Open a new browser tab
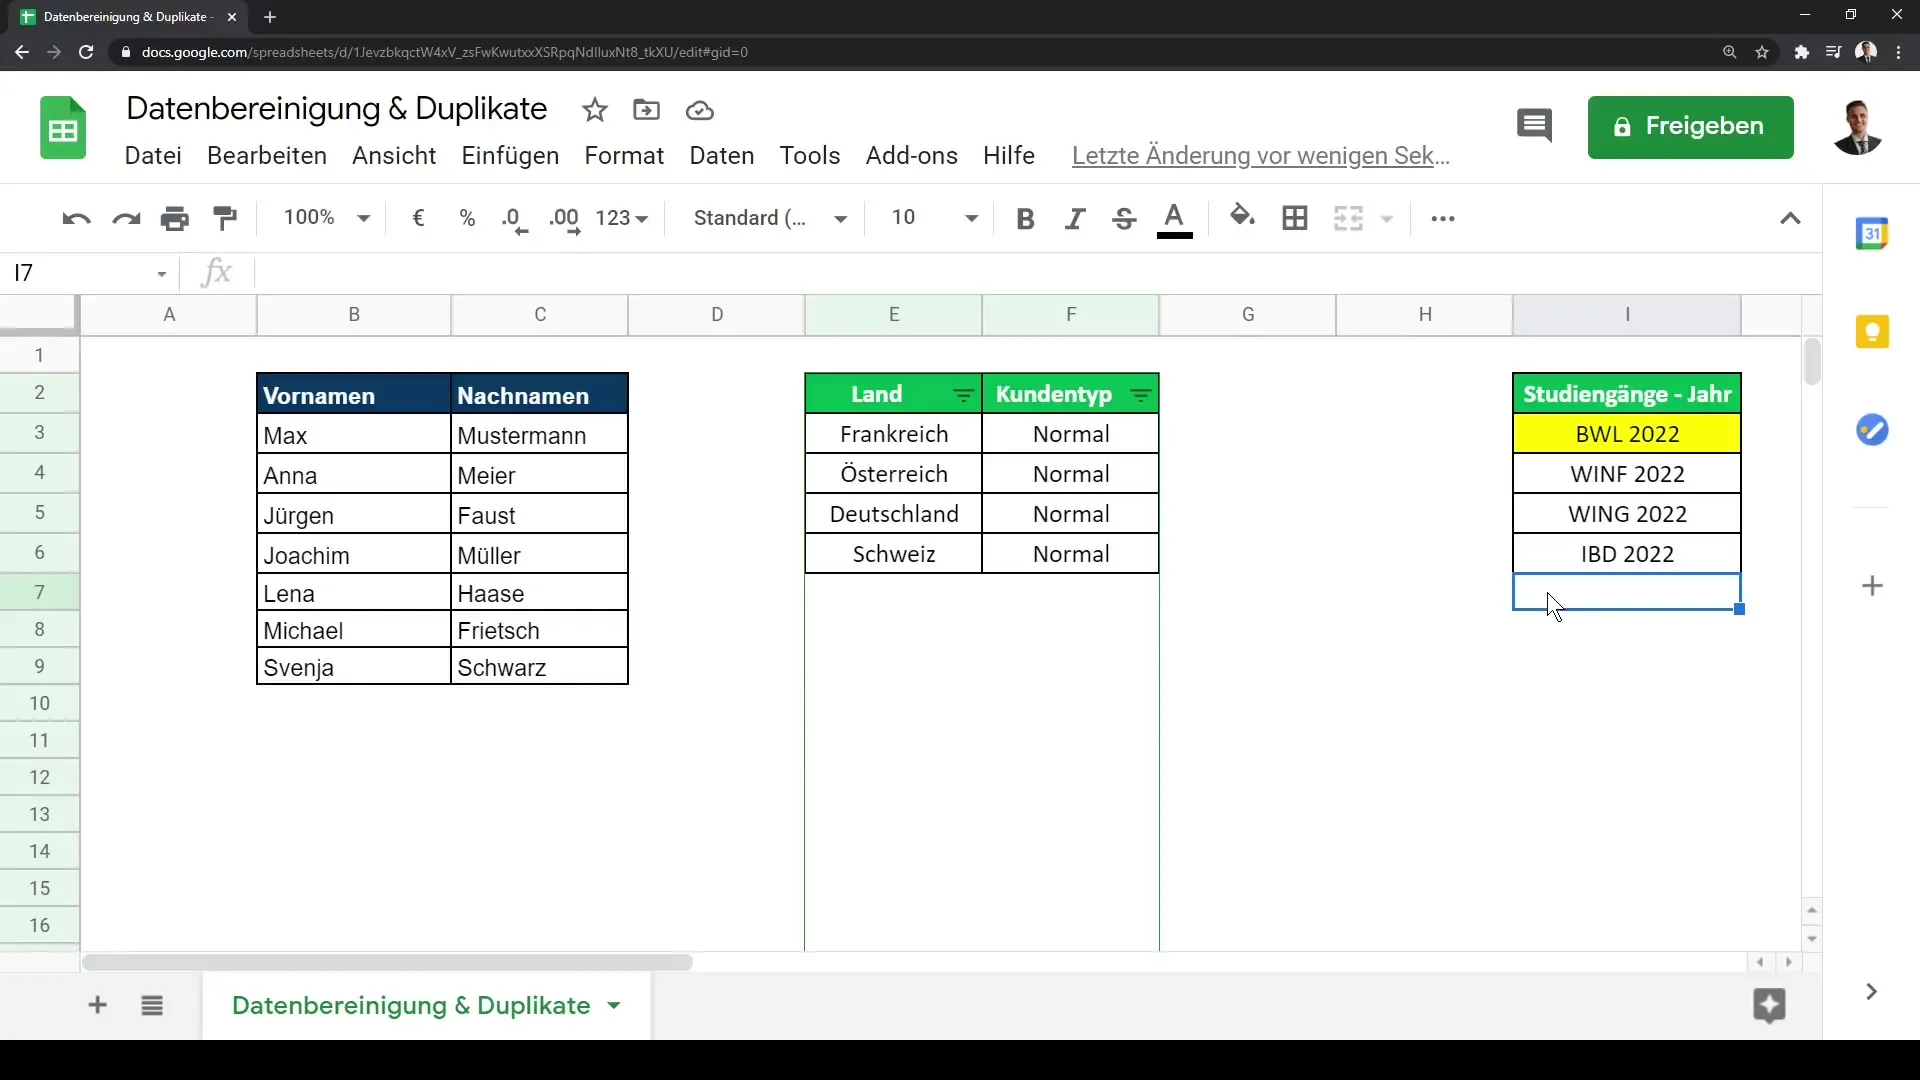 pyautogui.click(x=270, y=17)
